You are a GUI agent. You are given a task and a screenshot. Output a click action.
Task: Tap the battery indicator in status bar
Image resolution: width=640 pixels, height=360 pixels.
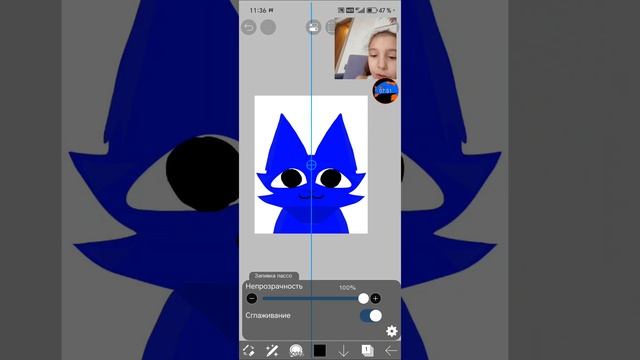point(371,10)
